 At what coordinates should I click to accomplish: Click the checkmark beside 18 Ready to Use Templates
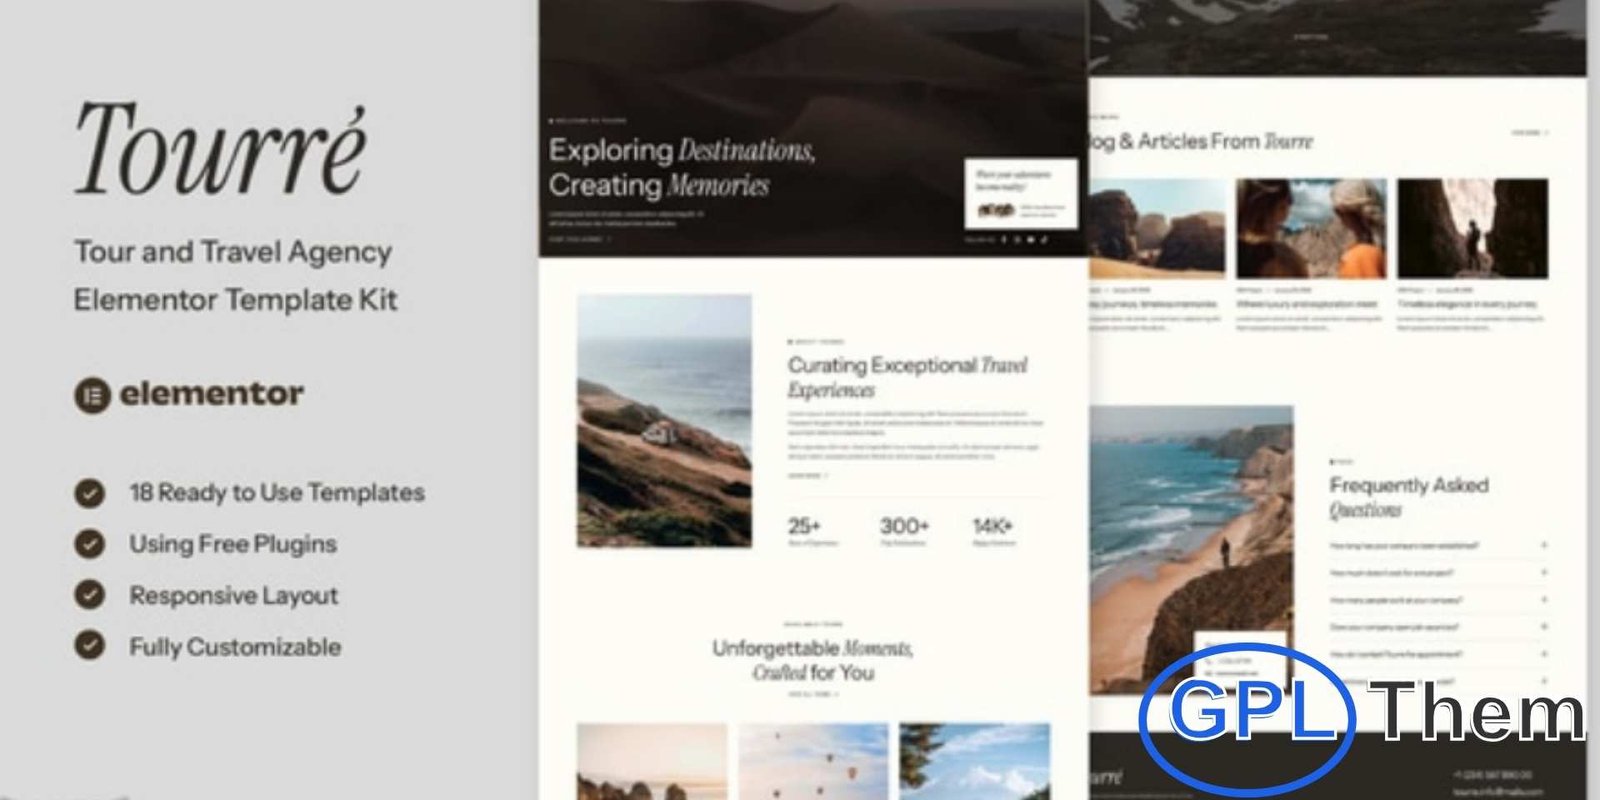click(x=90, y=493)
